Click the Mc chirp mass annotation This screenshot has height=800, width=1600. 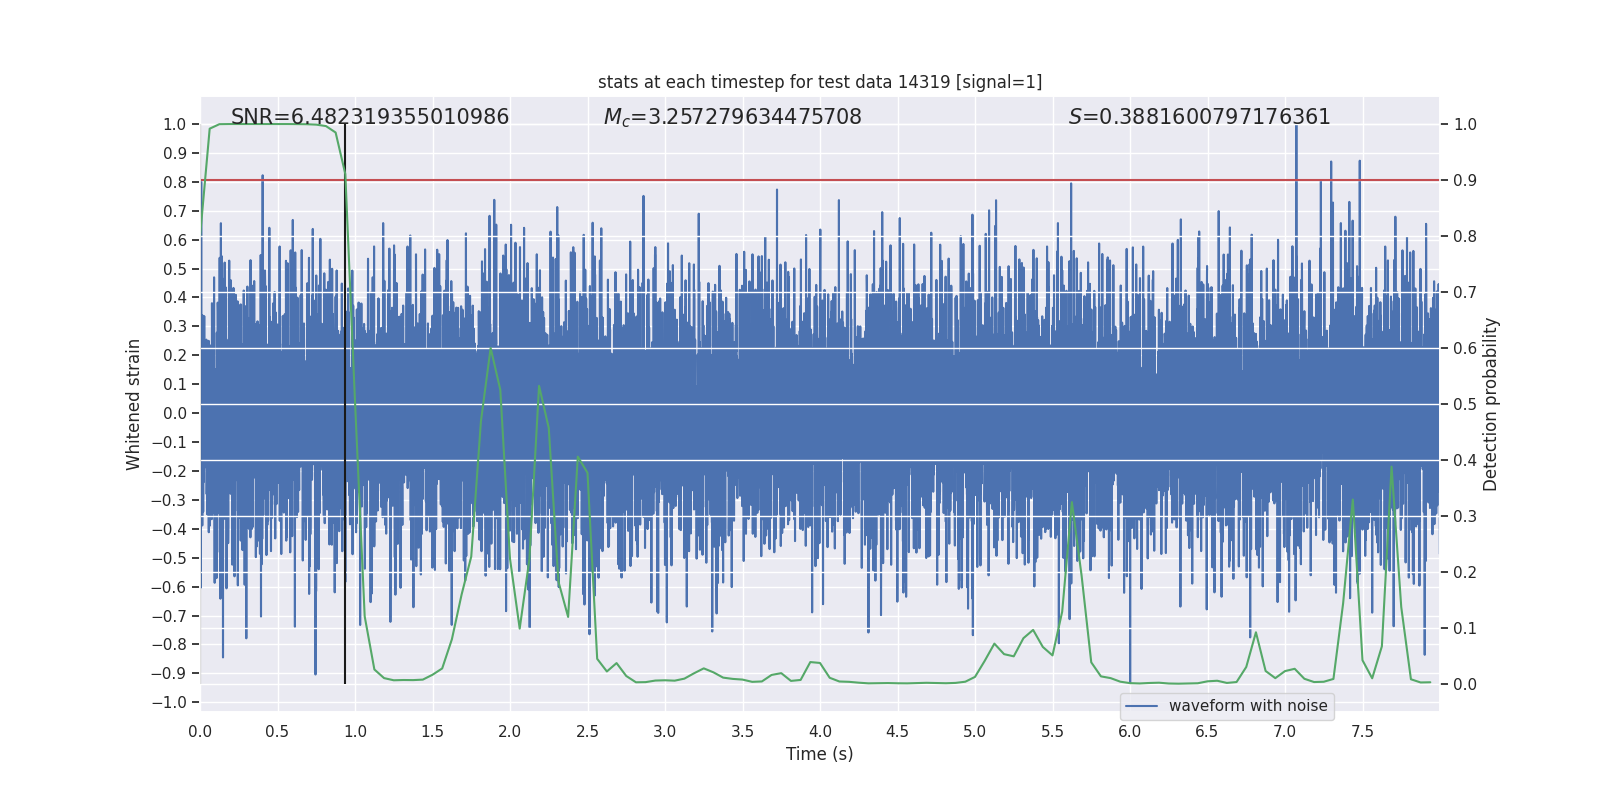[x=732, y=117]
